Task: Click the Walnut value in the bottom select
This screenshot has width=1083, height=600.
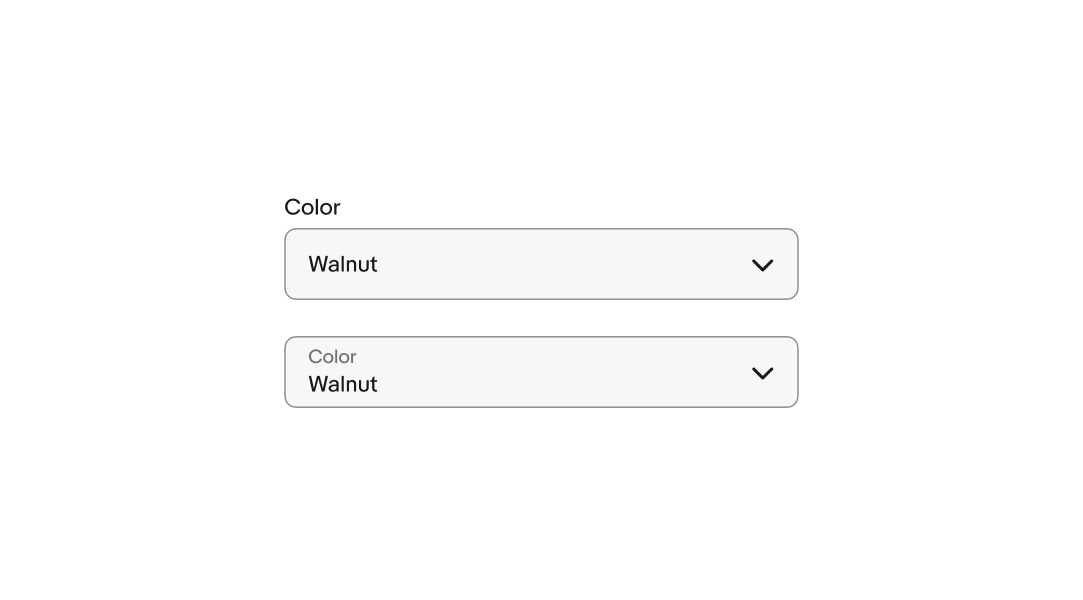Action: [x=343, y=384]
